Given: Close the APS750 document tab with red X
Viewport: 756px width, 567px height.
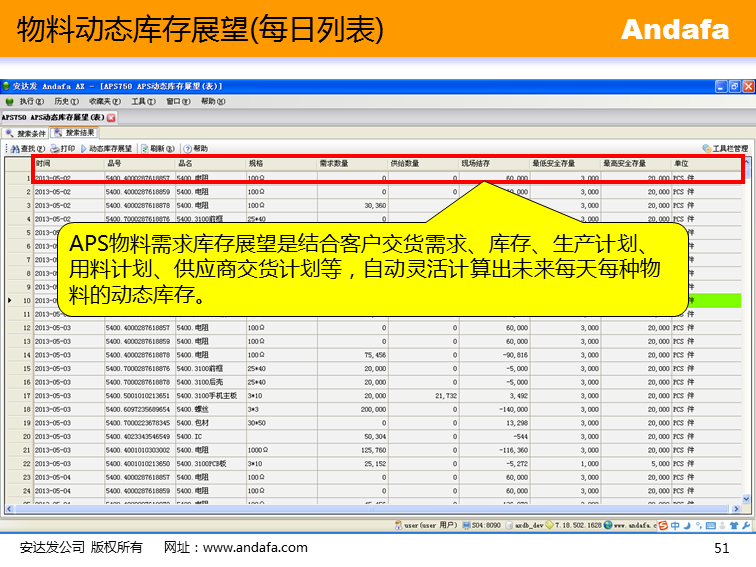Looking at the screenshot, I should (111, 117).
